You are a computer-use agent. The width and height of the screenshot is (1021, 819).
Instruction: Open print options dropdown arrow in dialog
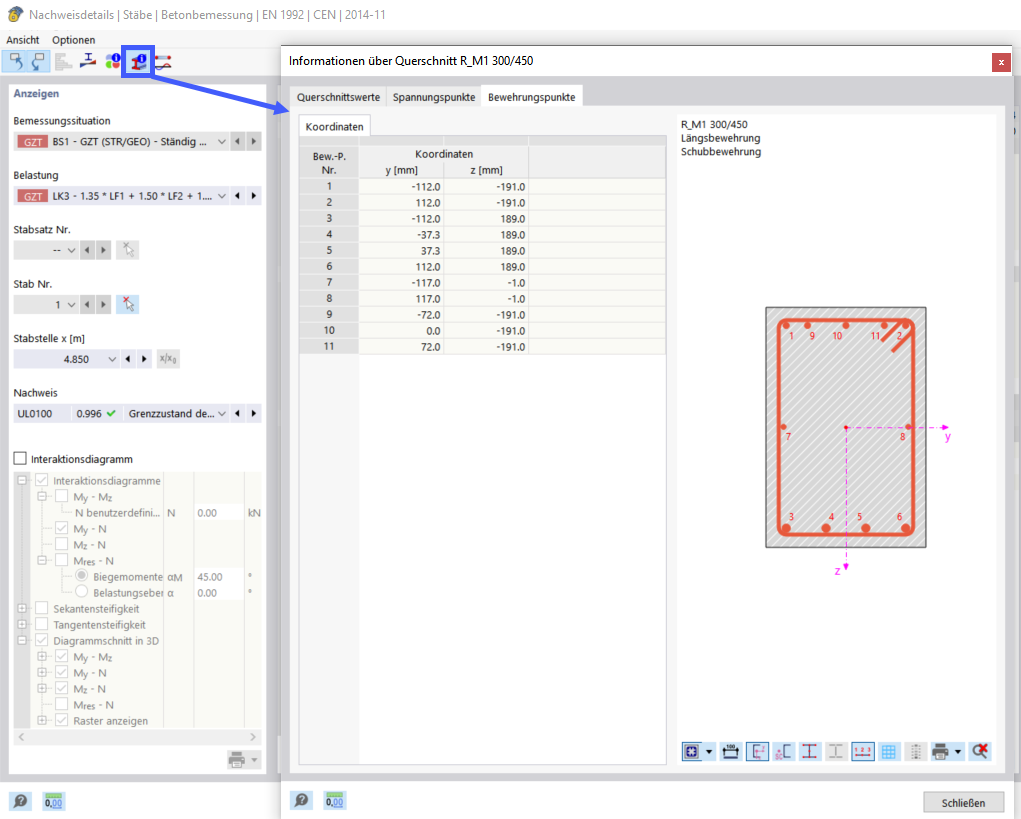958,751
